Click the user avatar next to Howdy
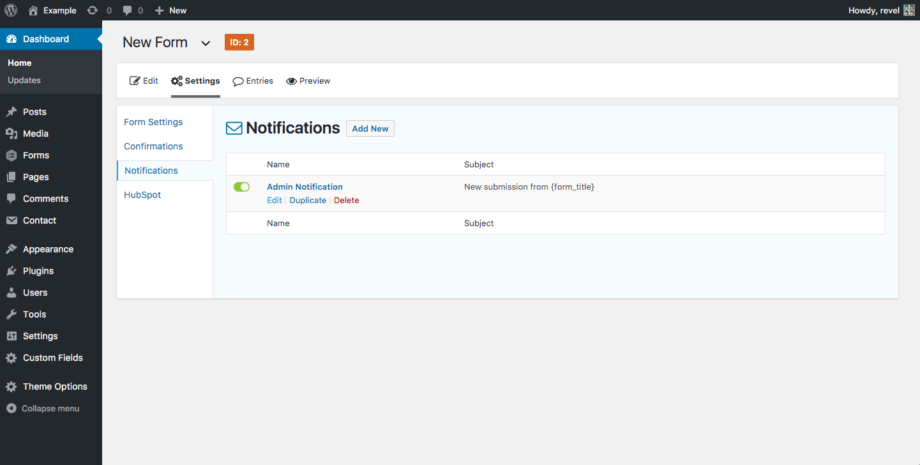Screen dimensions: 920x465 (908, 10)
